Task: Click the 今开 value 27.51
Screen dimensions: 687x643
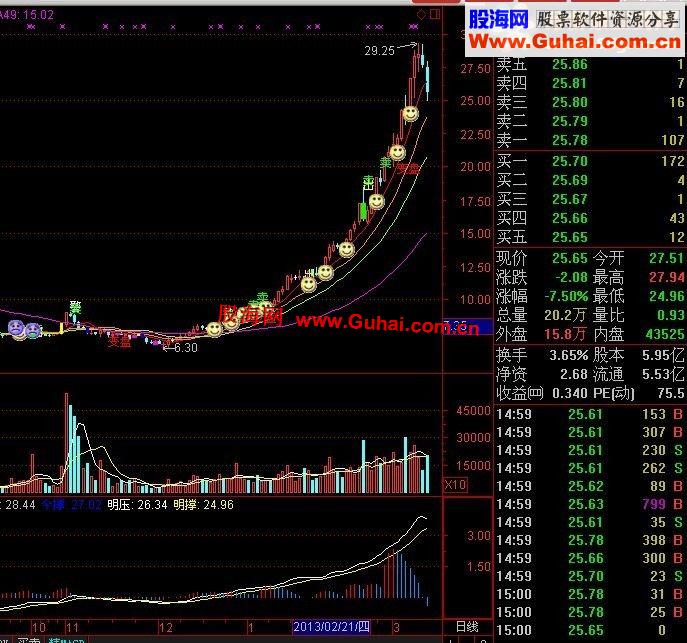Action: click(666, 258)
